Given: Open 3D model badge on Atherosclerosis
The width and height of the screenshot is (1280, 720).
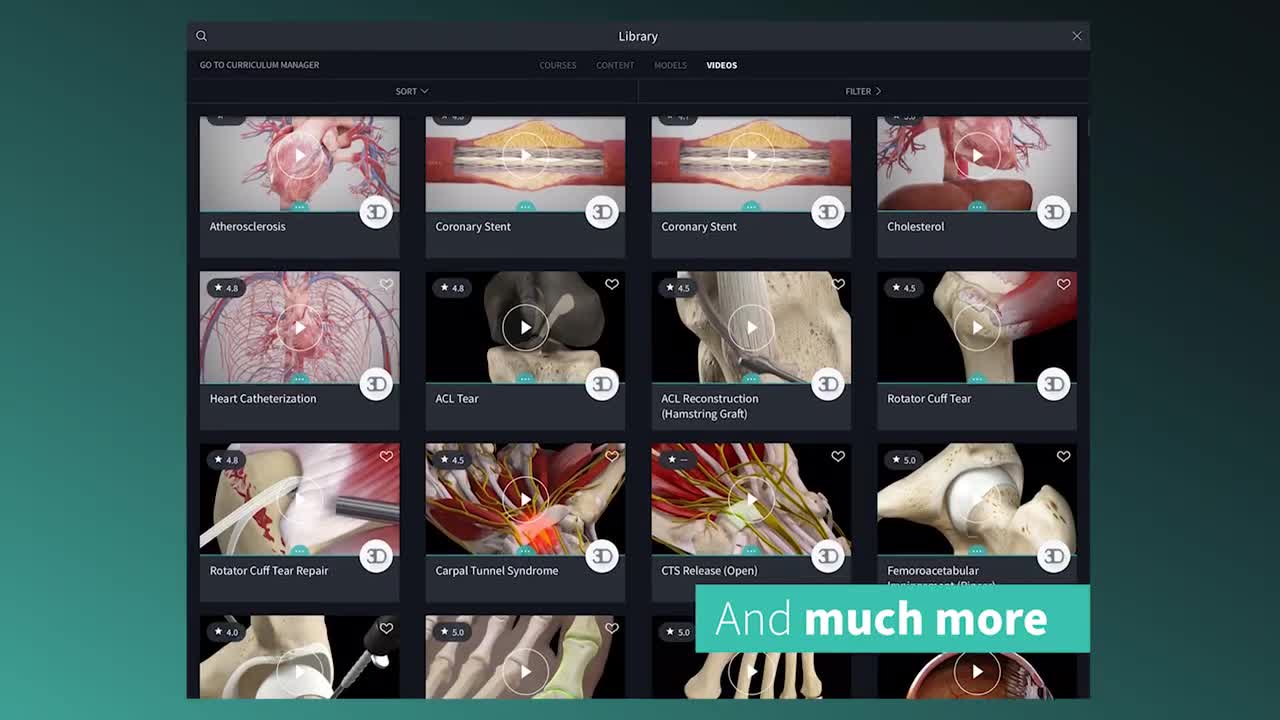Looking at the screenshot, I should pos(376,212).
